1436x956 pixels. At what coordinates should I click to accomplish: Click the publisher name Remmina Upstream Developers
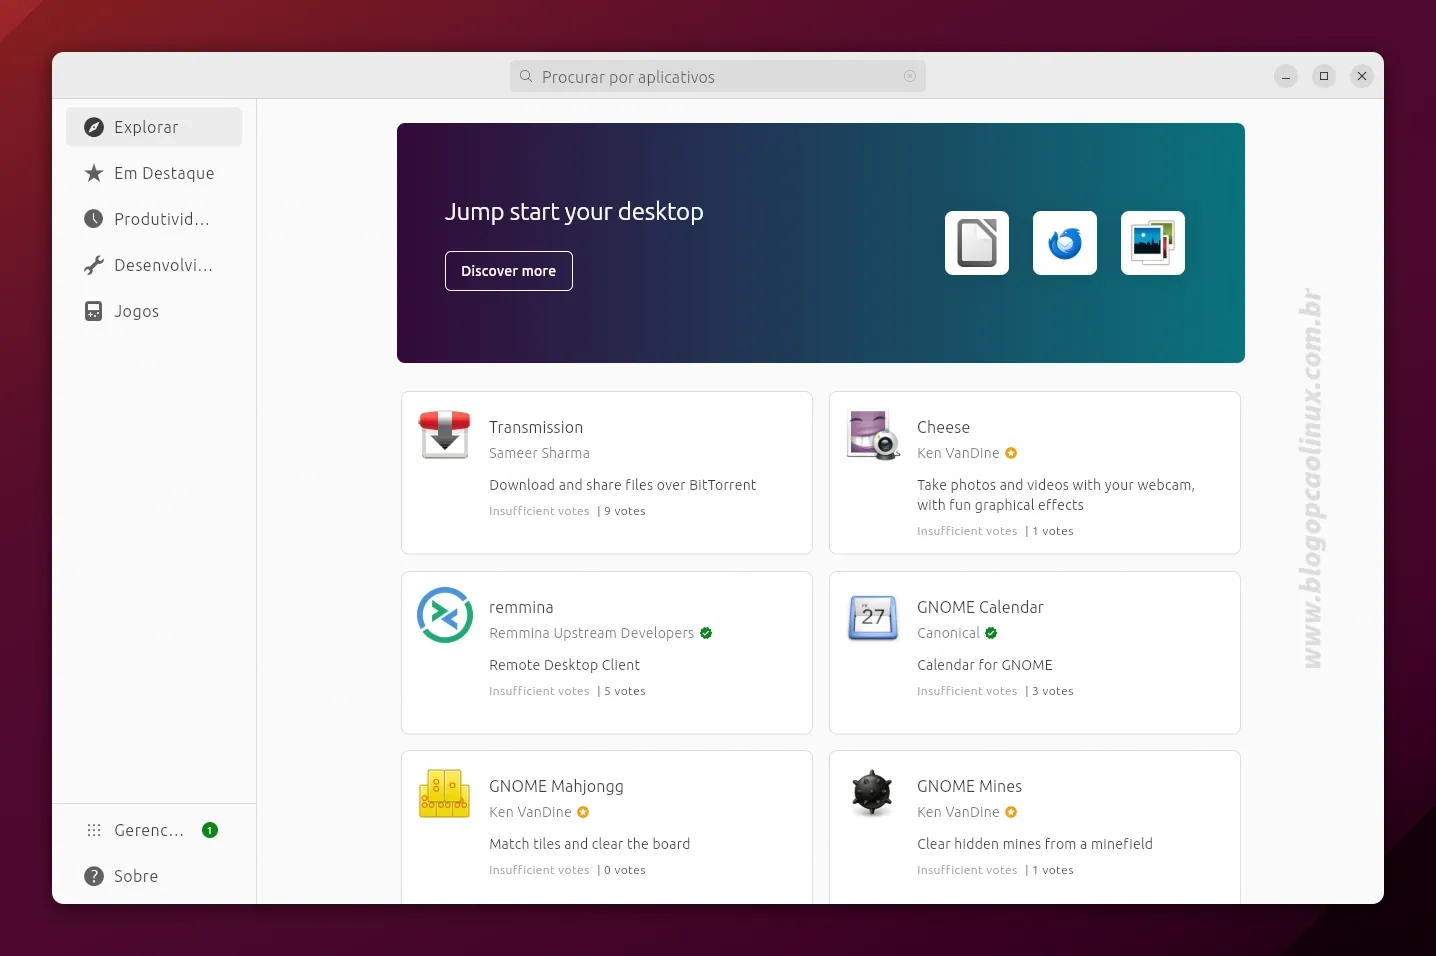click(591, 633)
